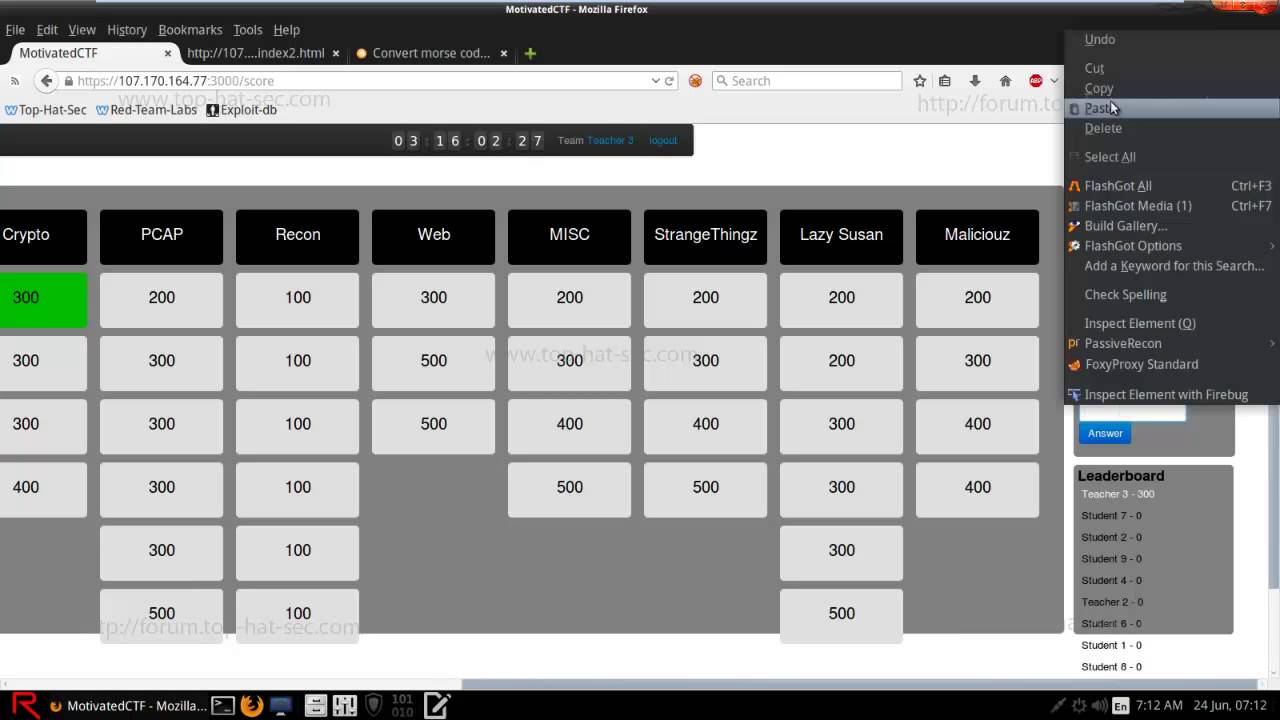Open the Adblock Plus dropdown arrow
Viewport: 1280px width, 720px height.
tap(1054, 81)
